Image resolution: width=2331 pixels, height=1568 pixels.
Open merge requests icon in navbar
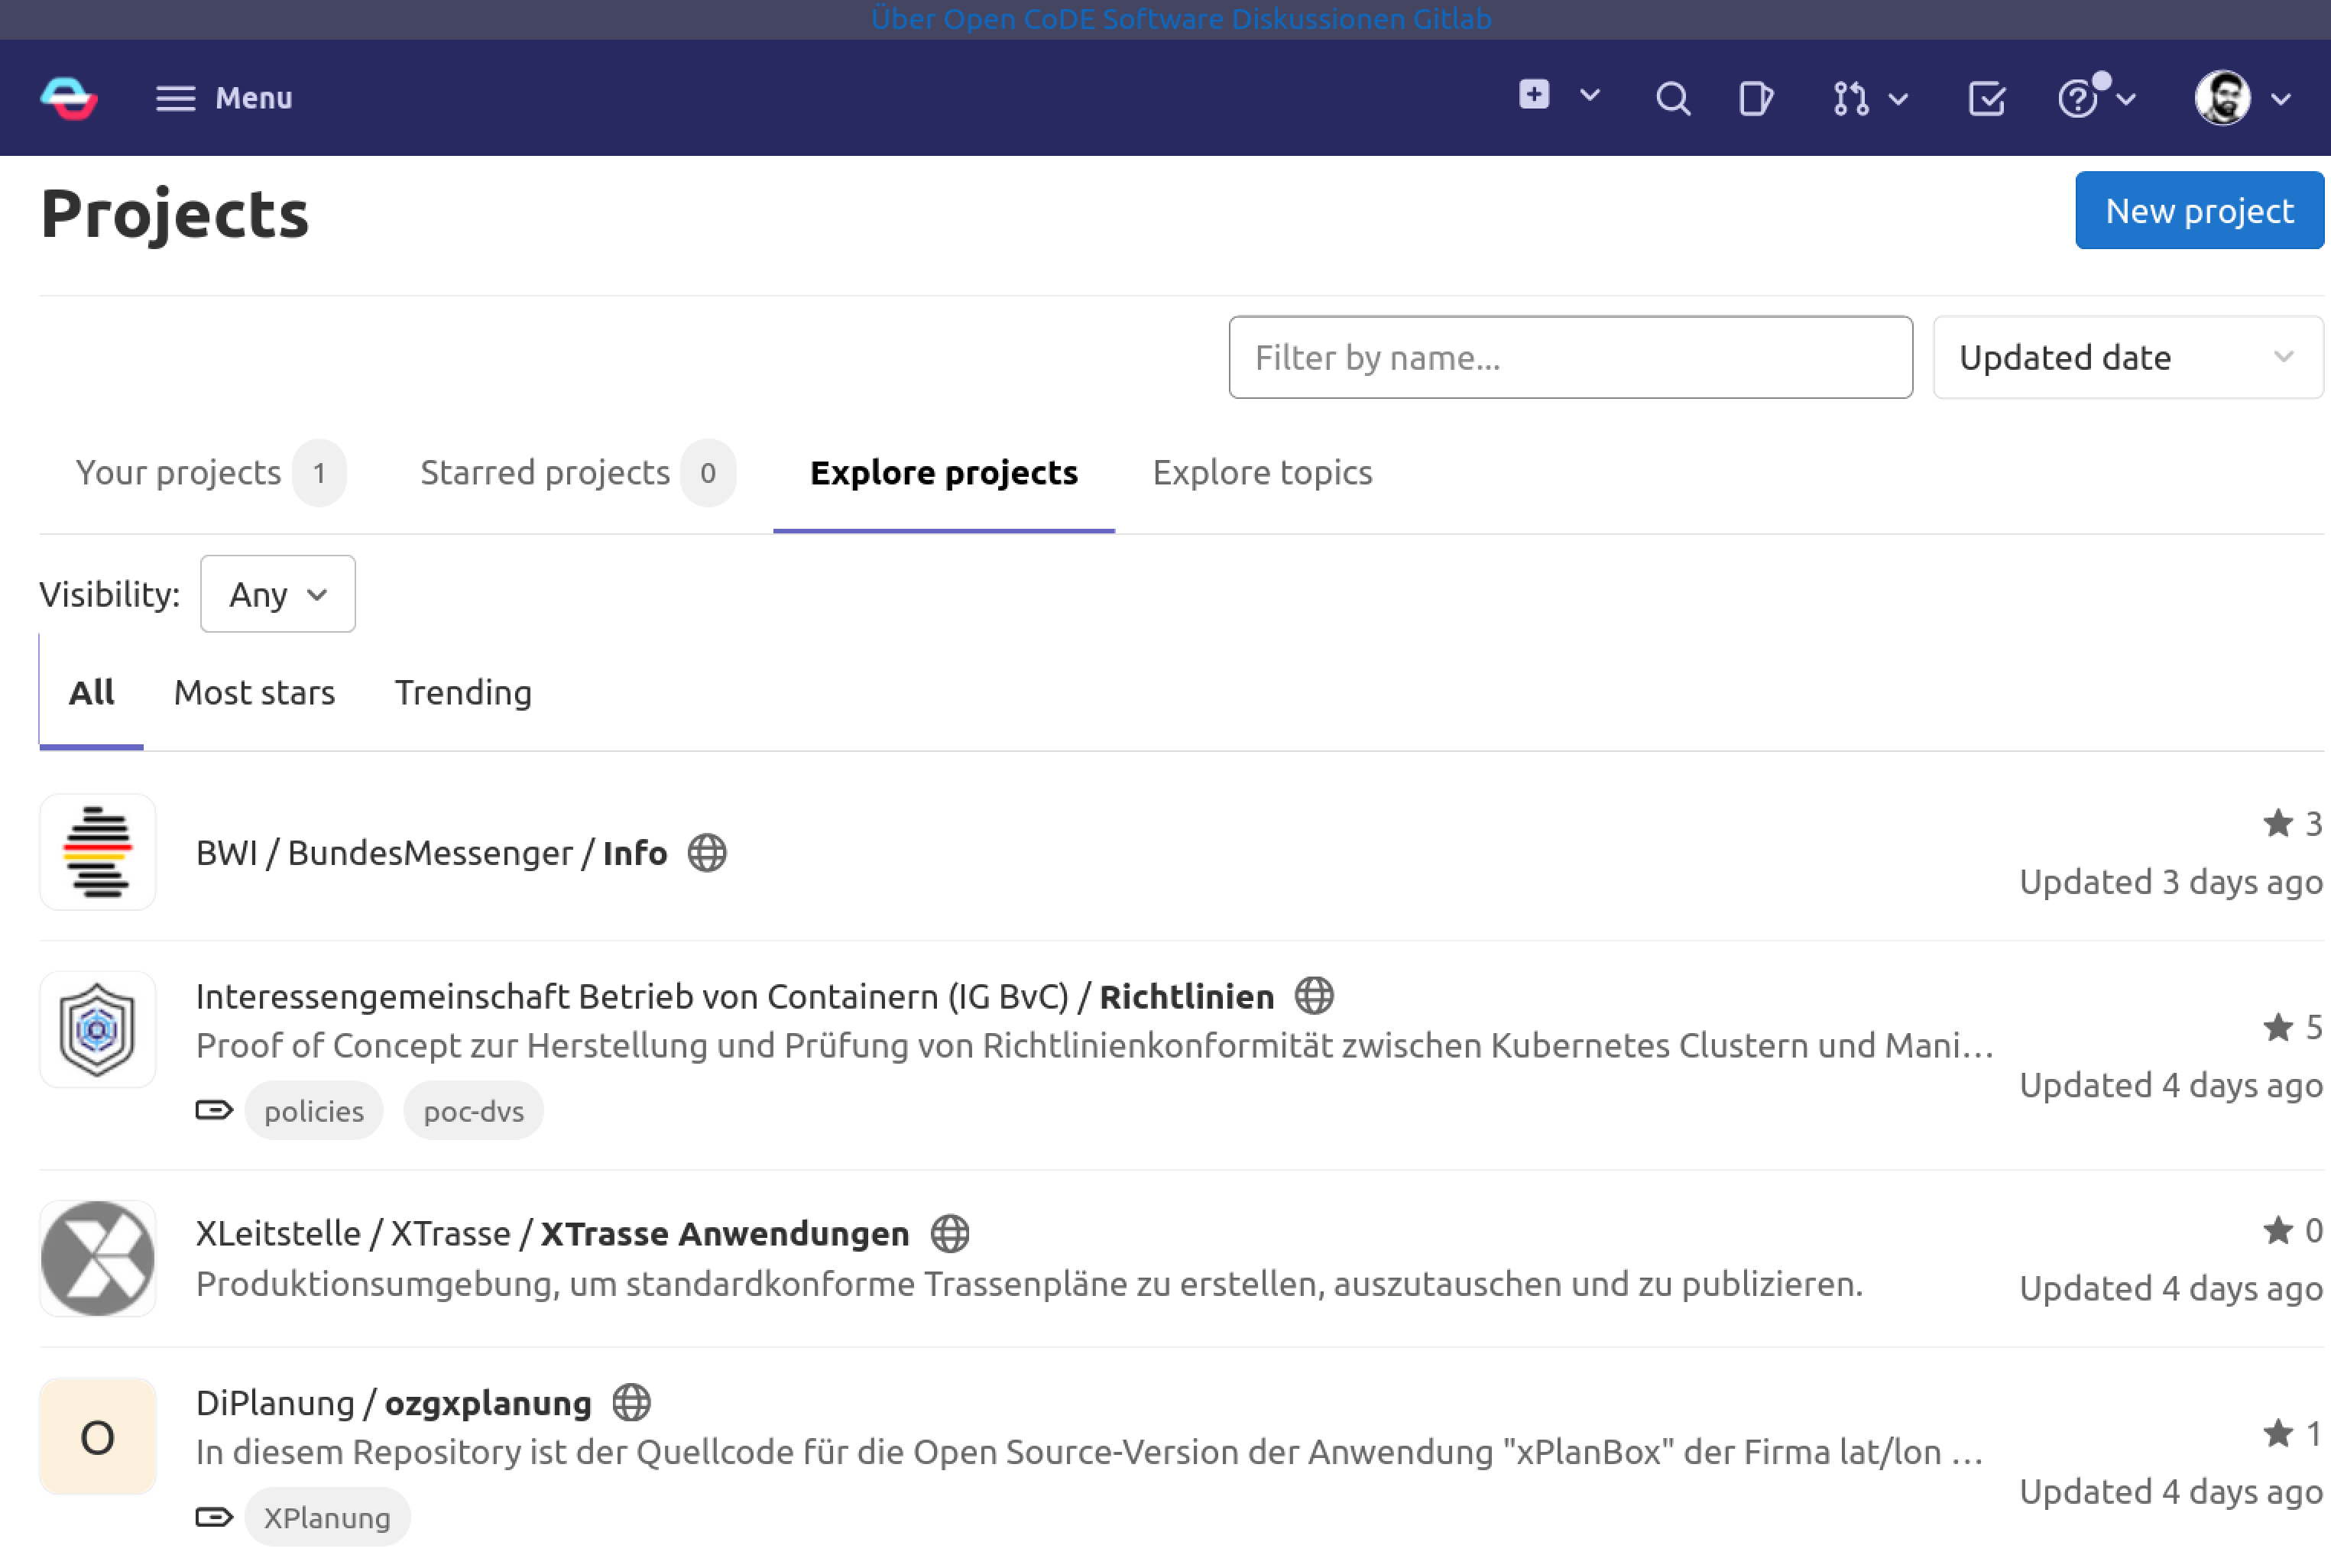tap(1850, 98)
